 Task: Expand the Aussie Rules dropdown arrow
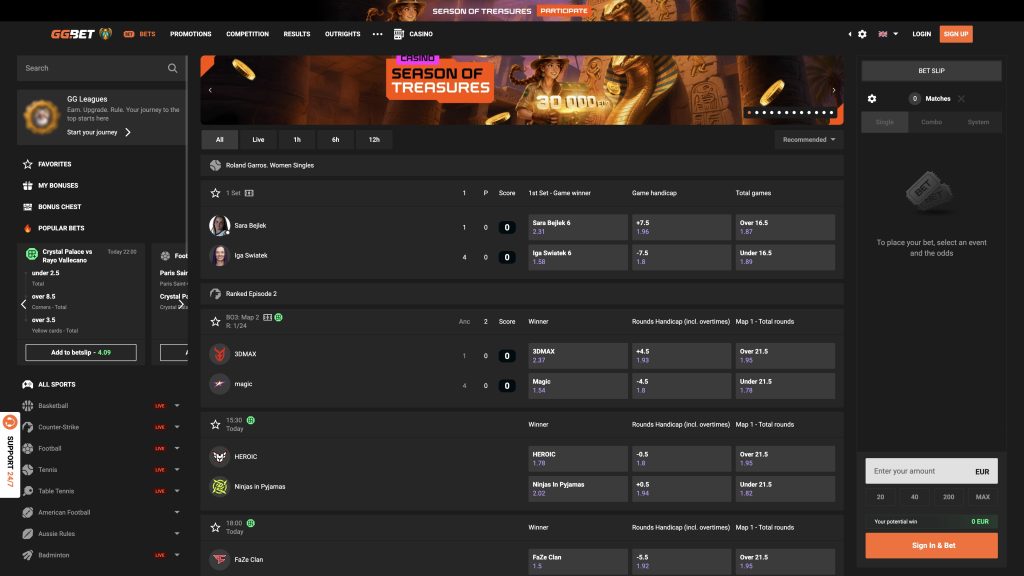click(x=177, y=534)
